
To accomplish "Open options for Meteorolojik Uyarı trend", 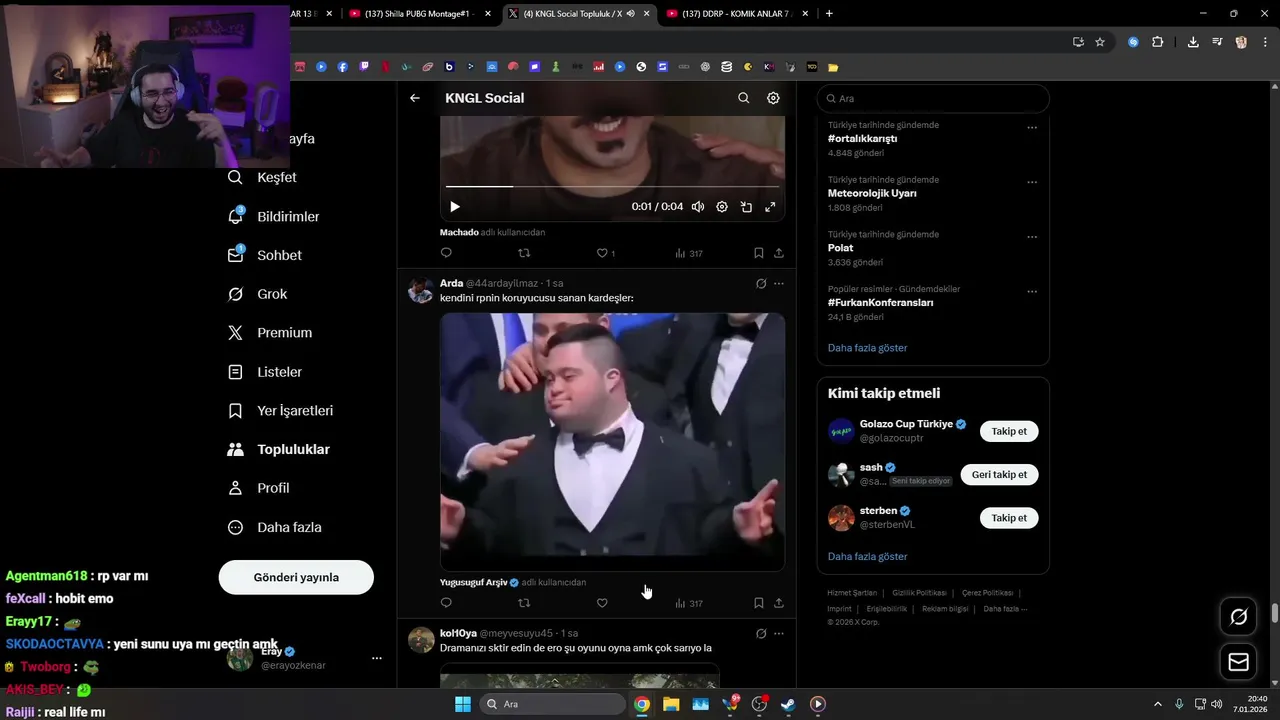I will coord(1032,182).
